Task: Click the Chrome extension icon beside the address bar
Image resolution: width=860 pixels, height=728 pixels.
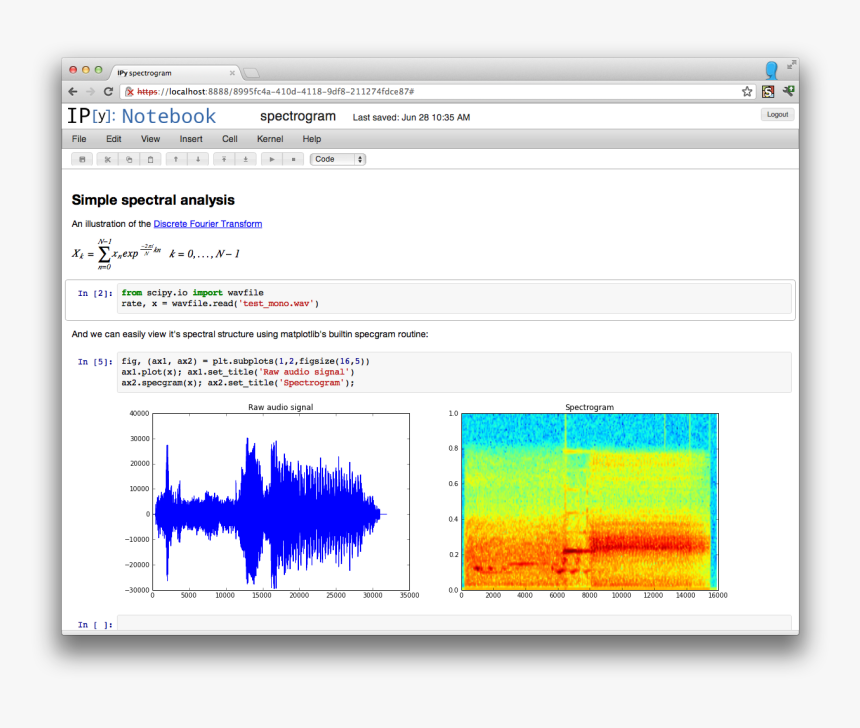Action: coord(767,90)
